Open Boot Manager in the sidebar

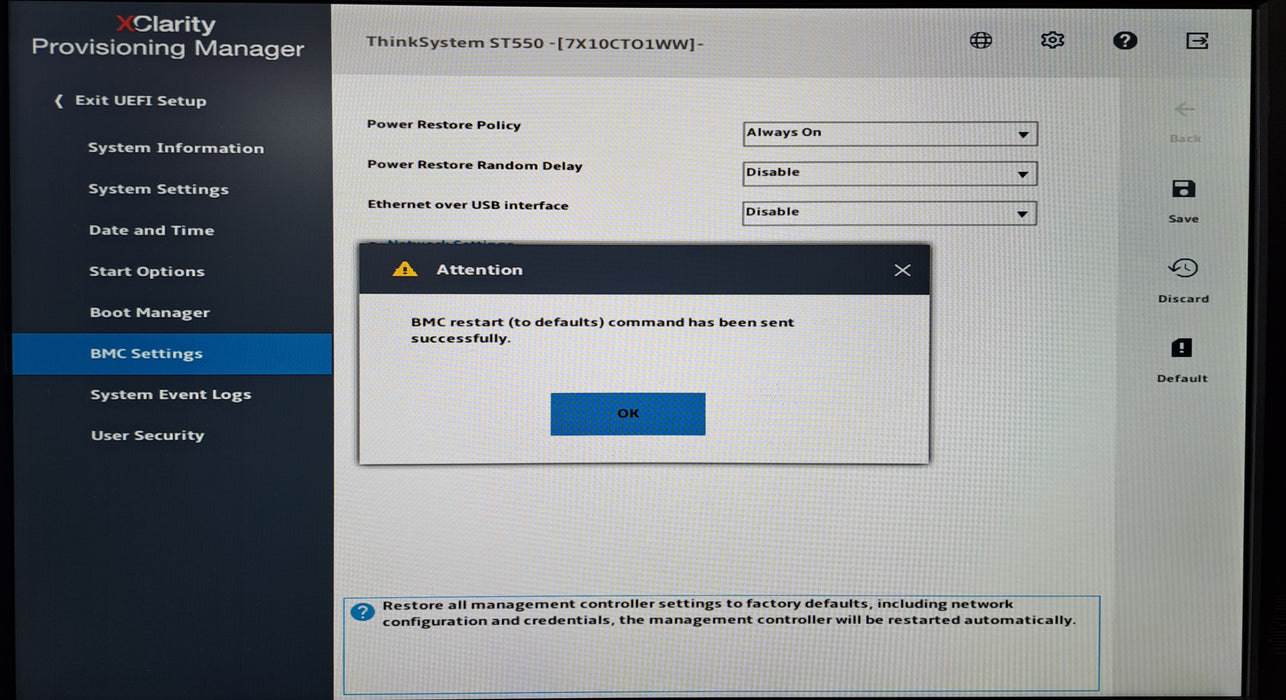(x=150, y=312)
